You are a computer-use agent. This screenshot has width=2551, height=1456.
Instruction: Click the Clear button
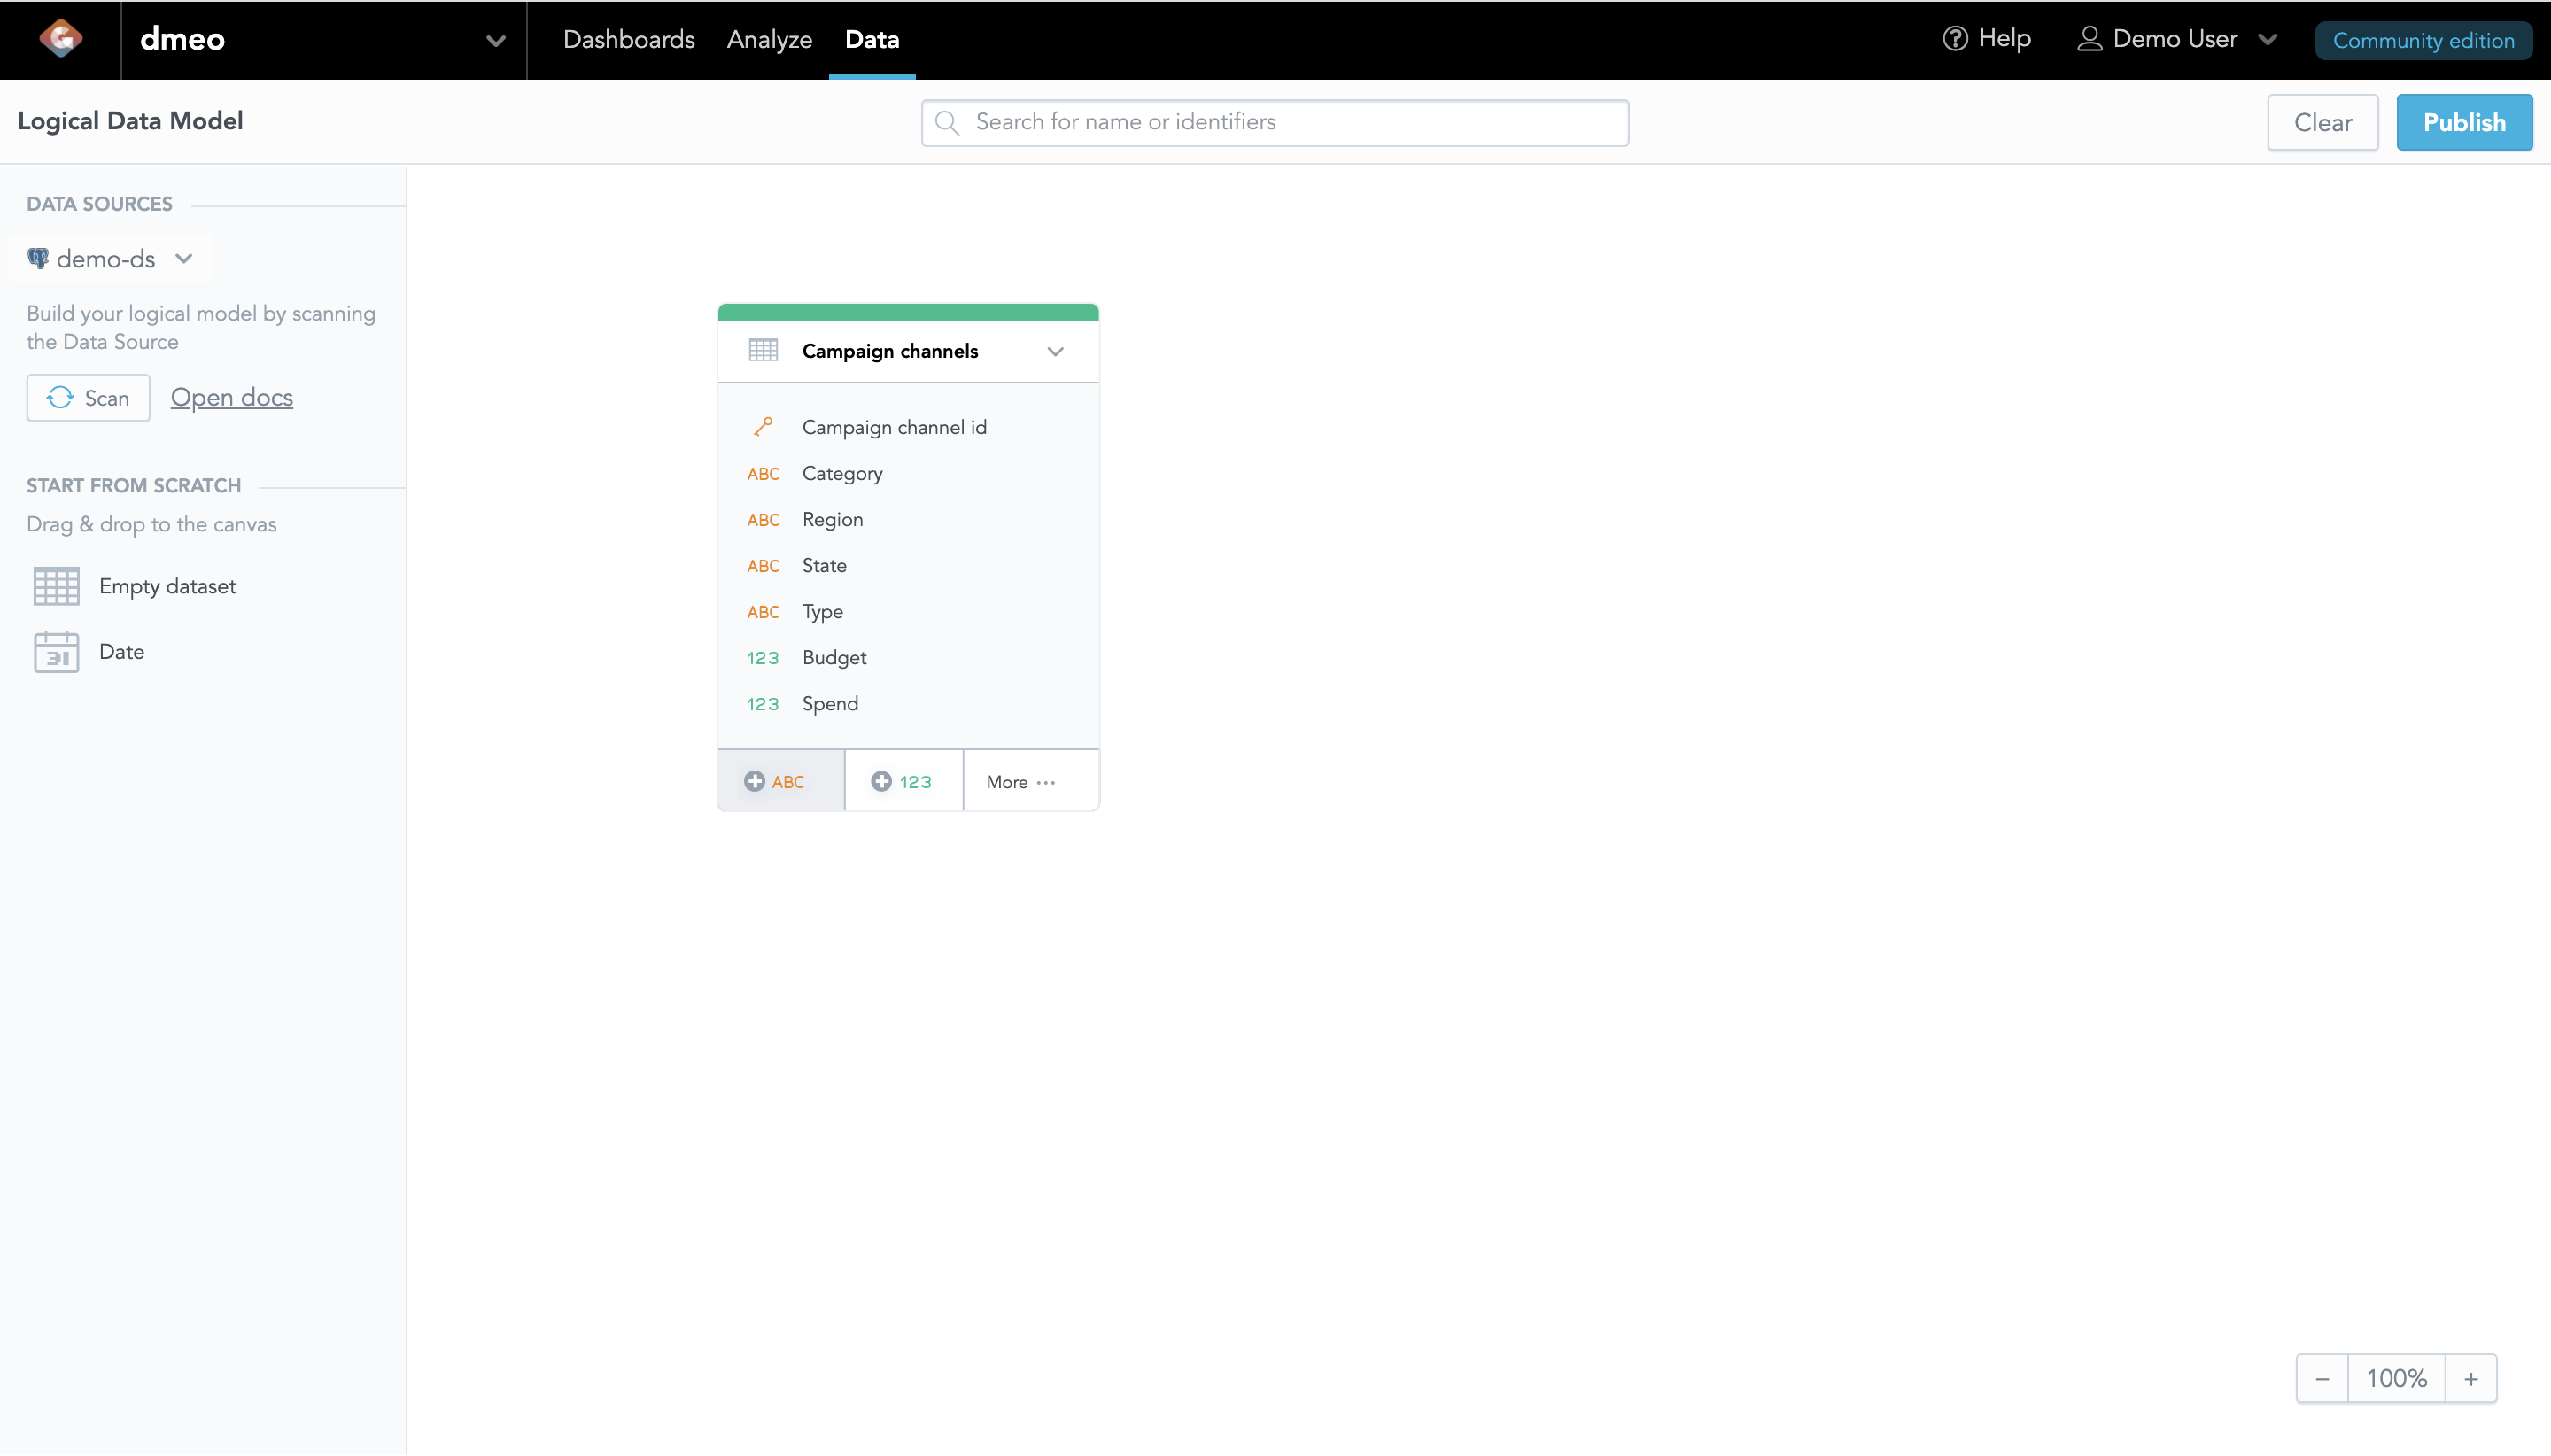(x=2322, y=122)
